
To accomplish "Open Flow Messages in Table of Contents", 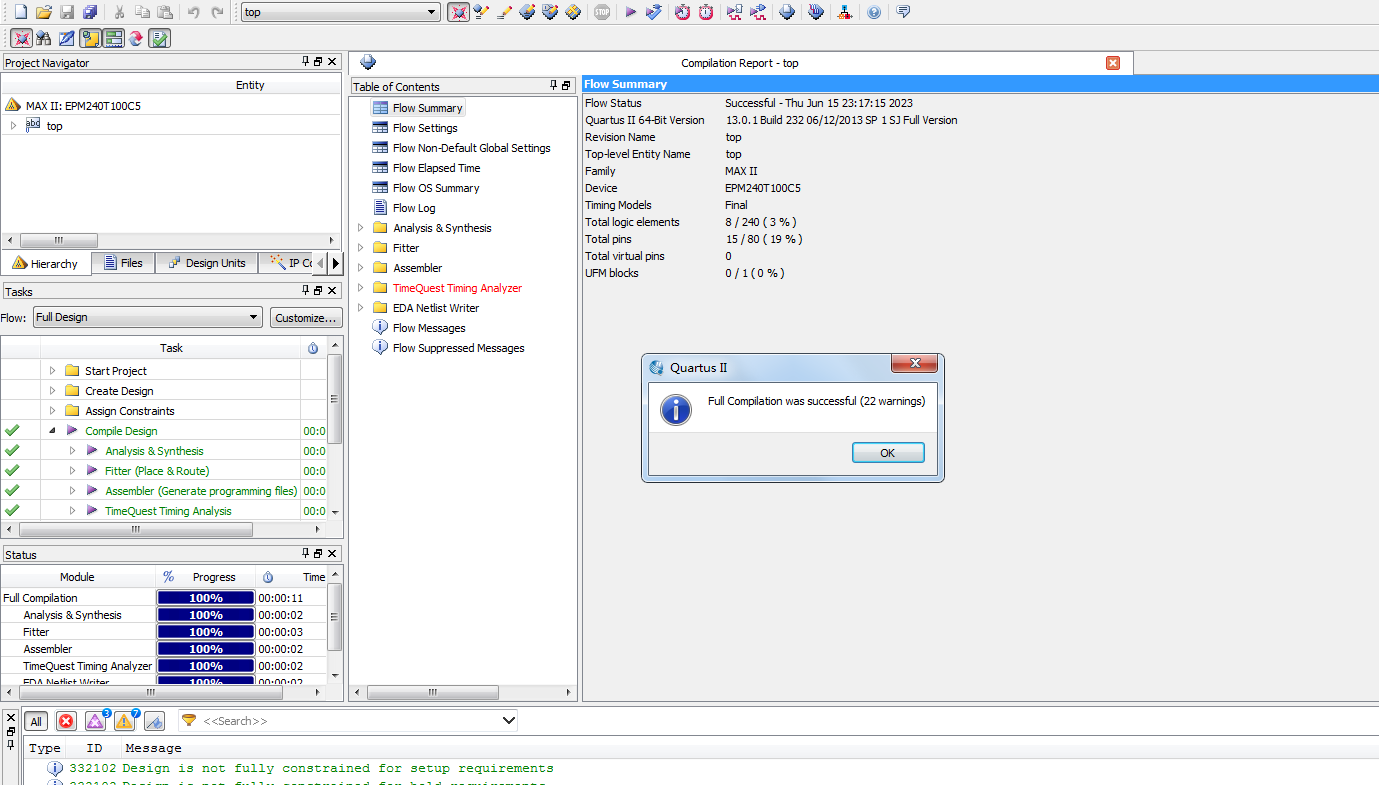I will pyautogui.click(x=429, y=328).
